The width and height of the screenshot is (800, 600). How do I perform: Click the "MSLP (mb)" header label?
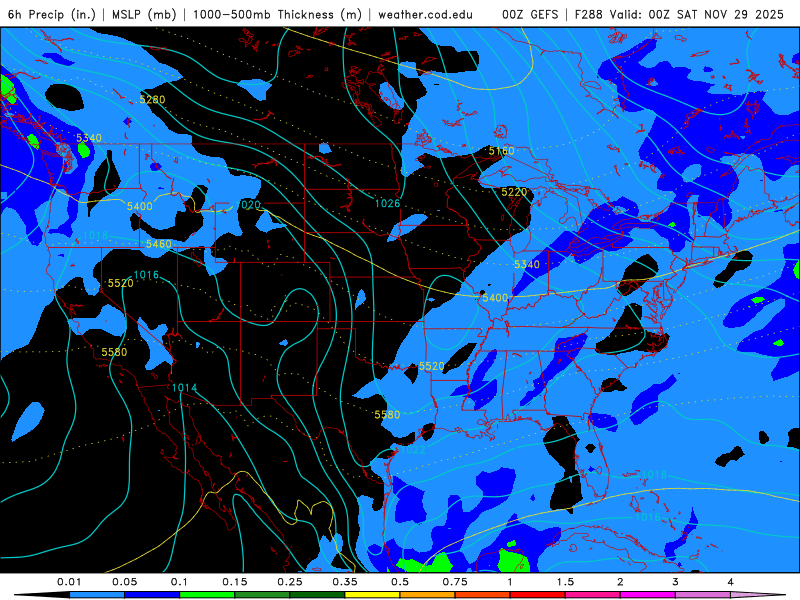click(x=144, y=14)
